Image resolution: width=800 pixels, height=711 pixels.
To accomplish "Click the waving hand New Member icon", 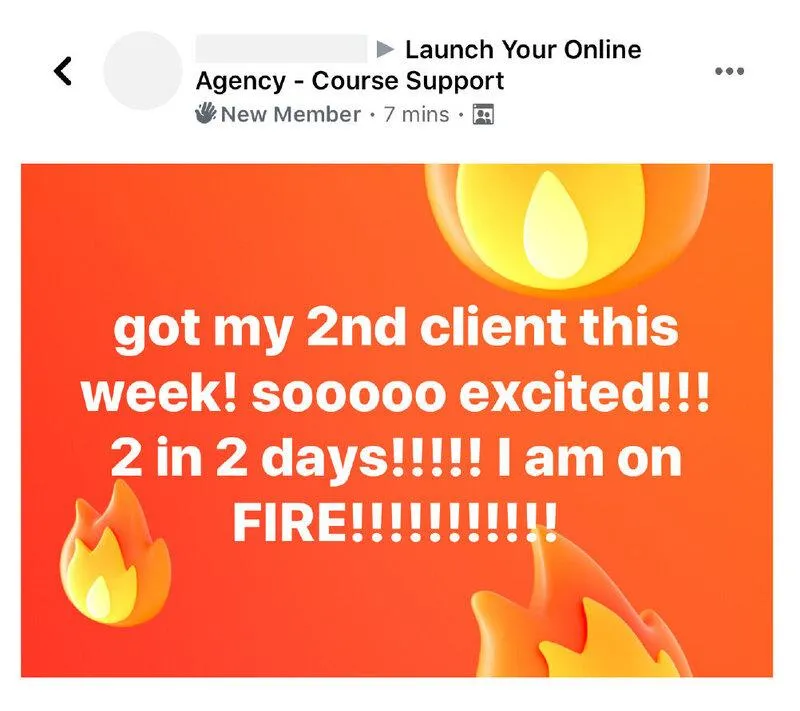I will click(x=206, y=113).
